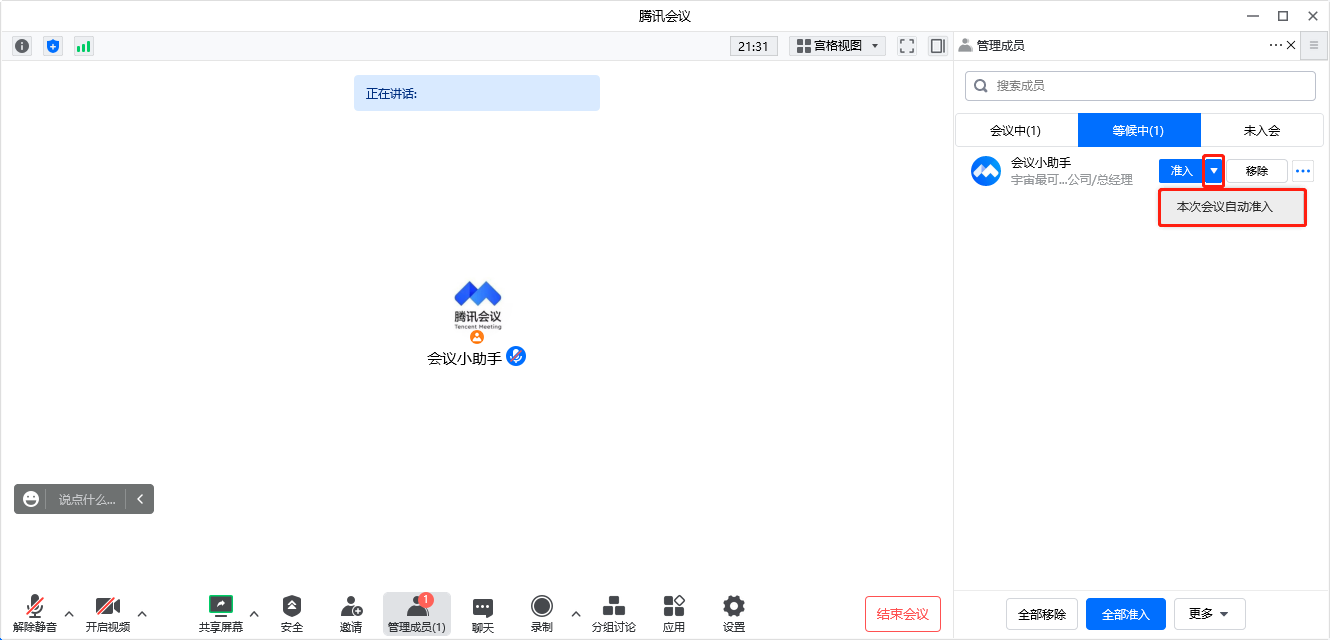This screenshot has width=1330, height=640.
Task: Open 分组讨论 breakout rooms
Action: coord(614,614)
